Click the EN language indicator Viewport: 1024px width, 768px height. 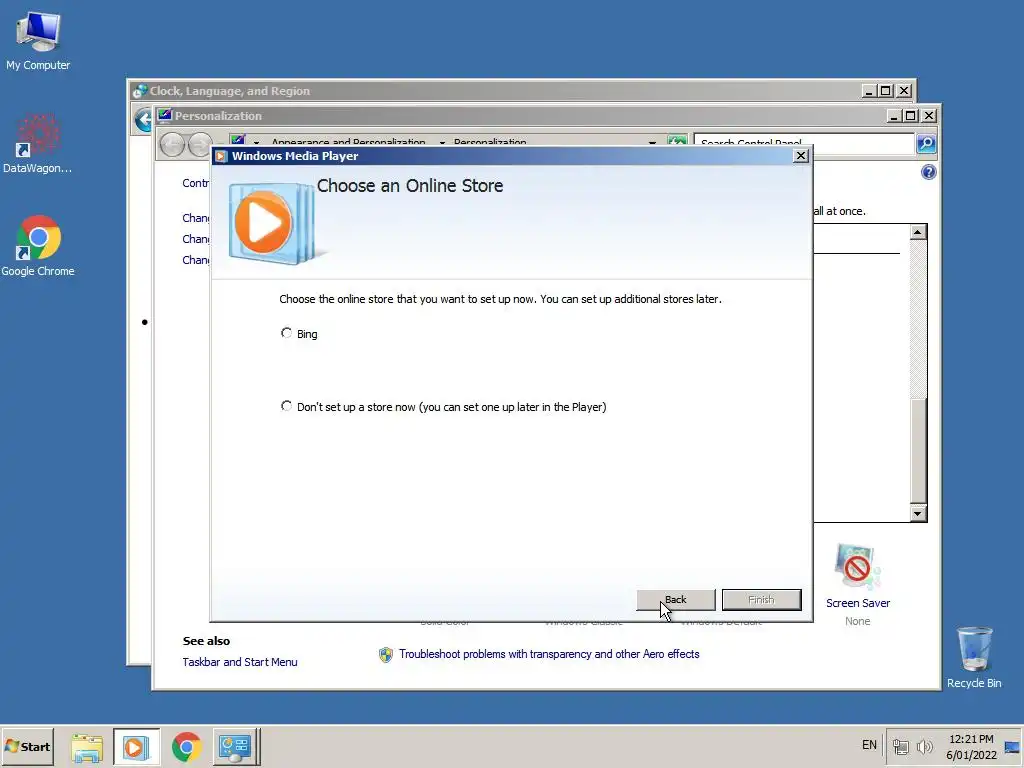click(x=869, y=745)
